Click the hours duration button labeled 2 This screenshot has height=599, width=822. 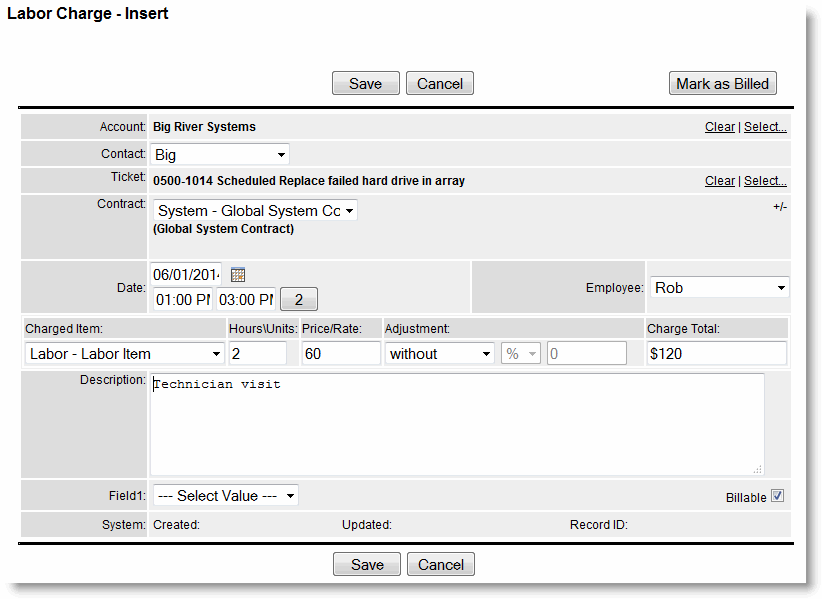coord(298,299)
